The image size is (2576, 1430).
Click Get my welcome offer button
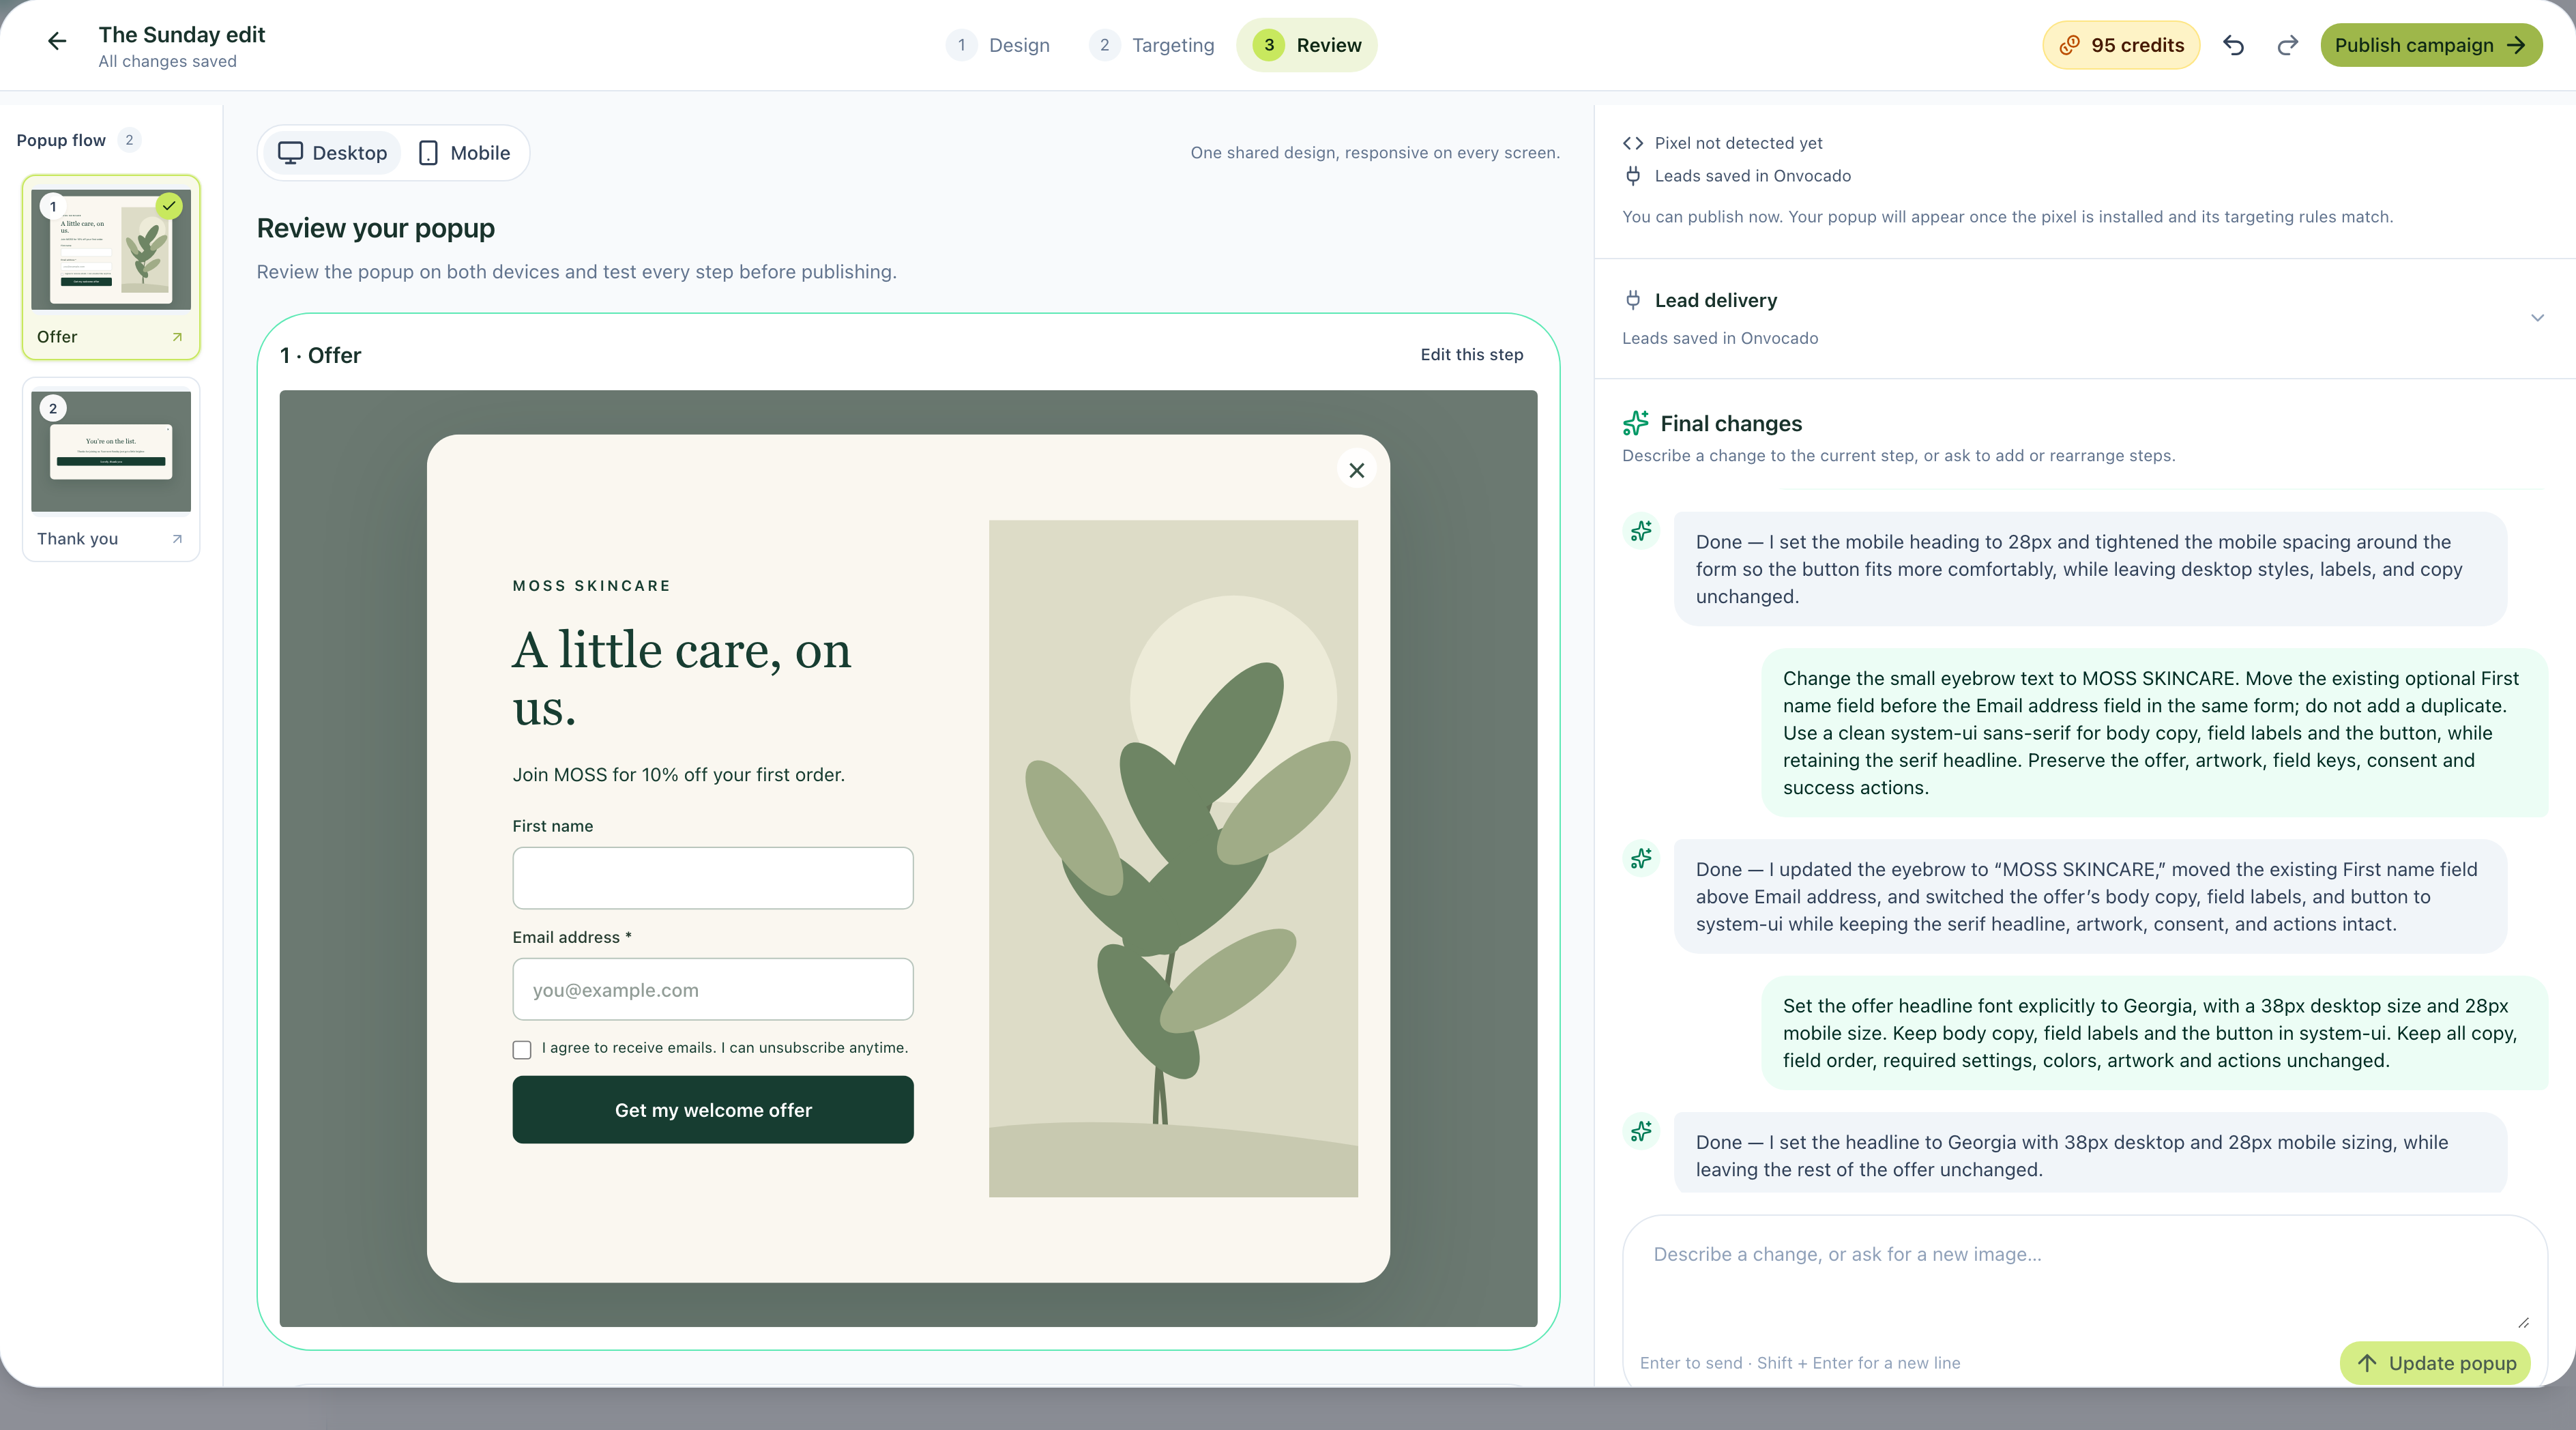713,1110
